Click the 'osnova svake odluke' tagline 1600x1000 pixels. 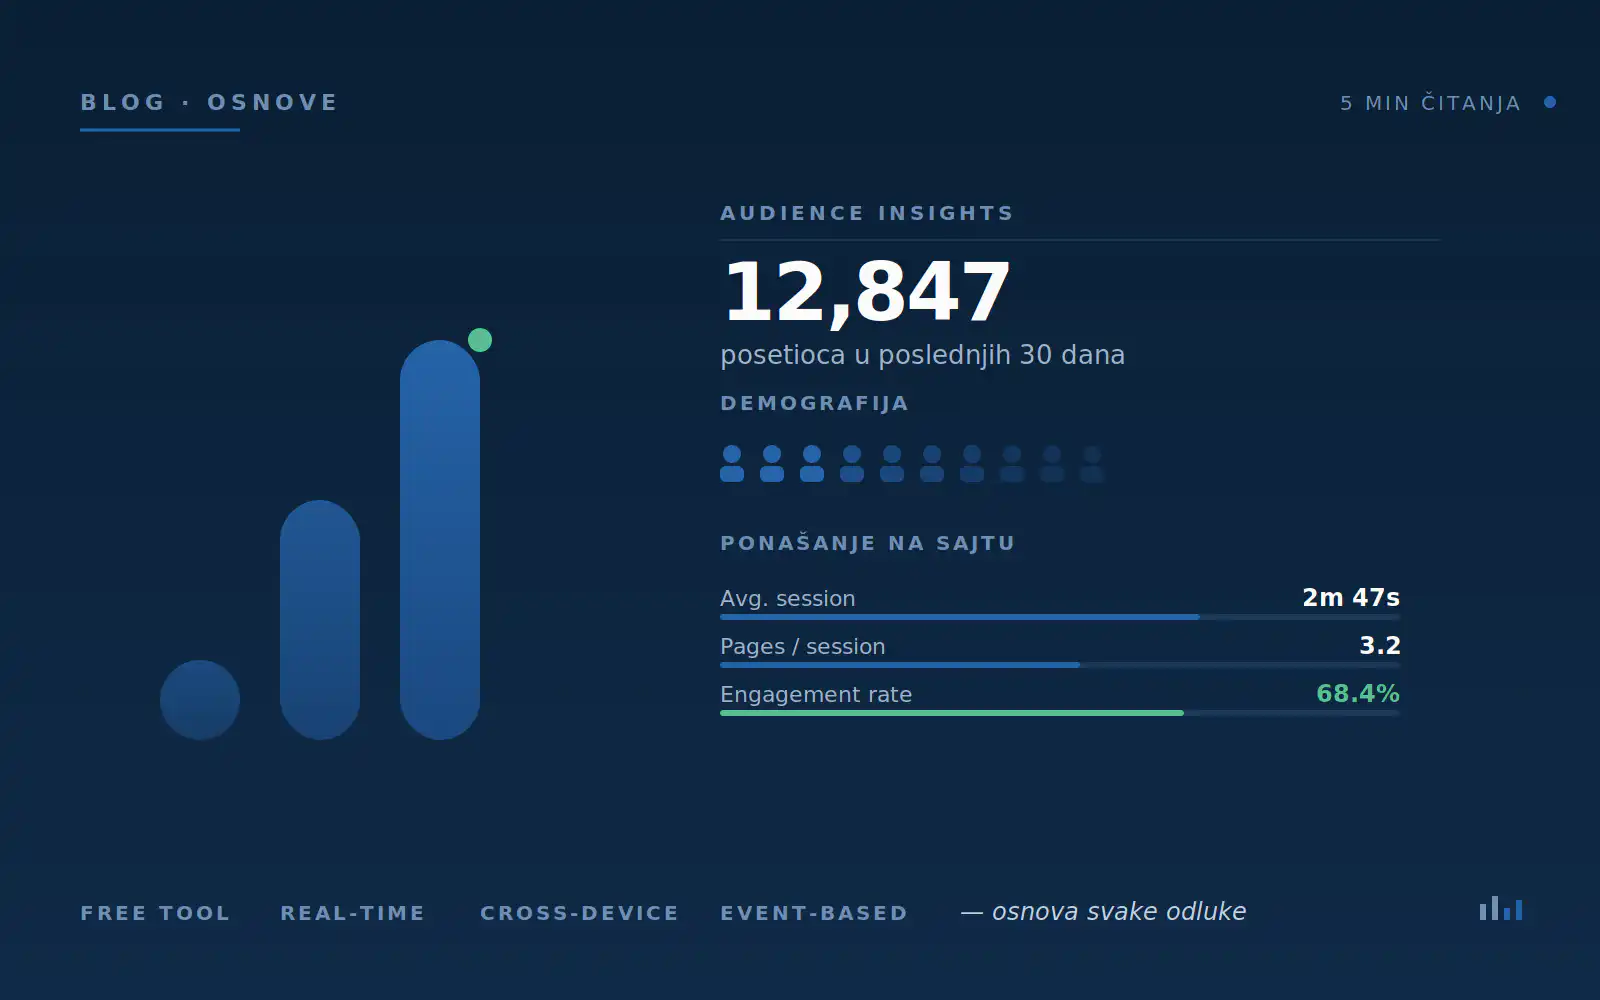click(x=1119, y=911)
